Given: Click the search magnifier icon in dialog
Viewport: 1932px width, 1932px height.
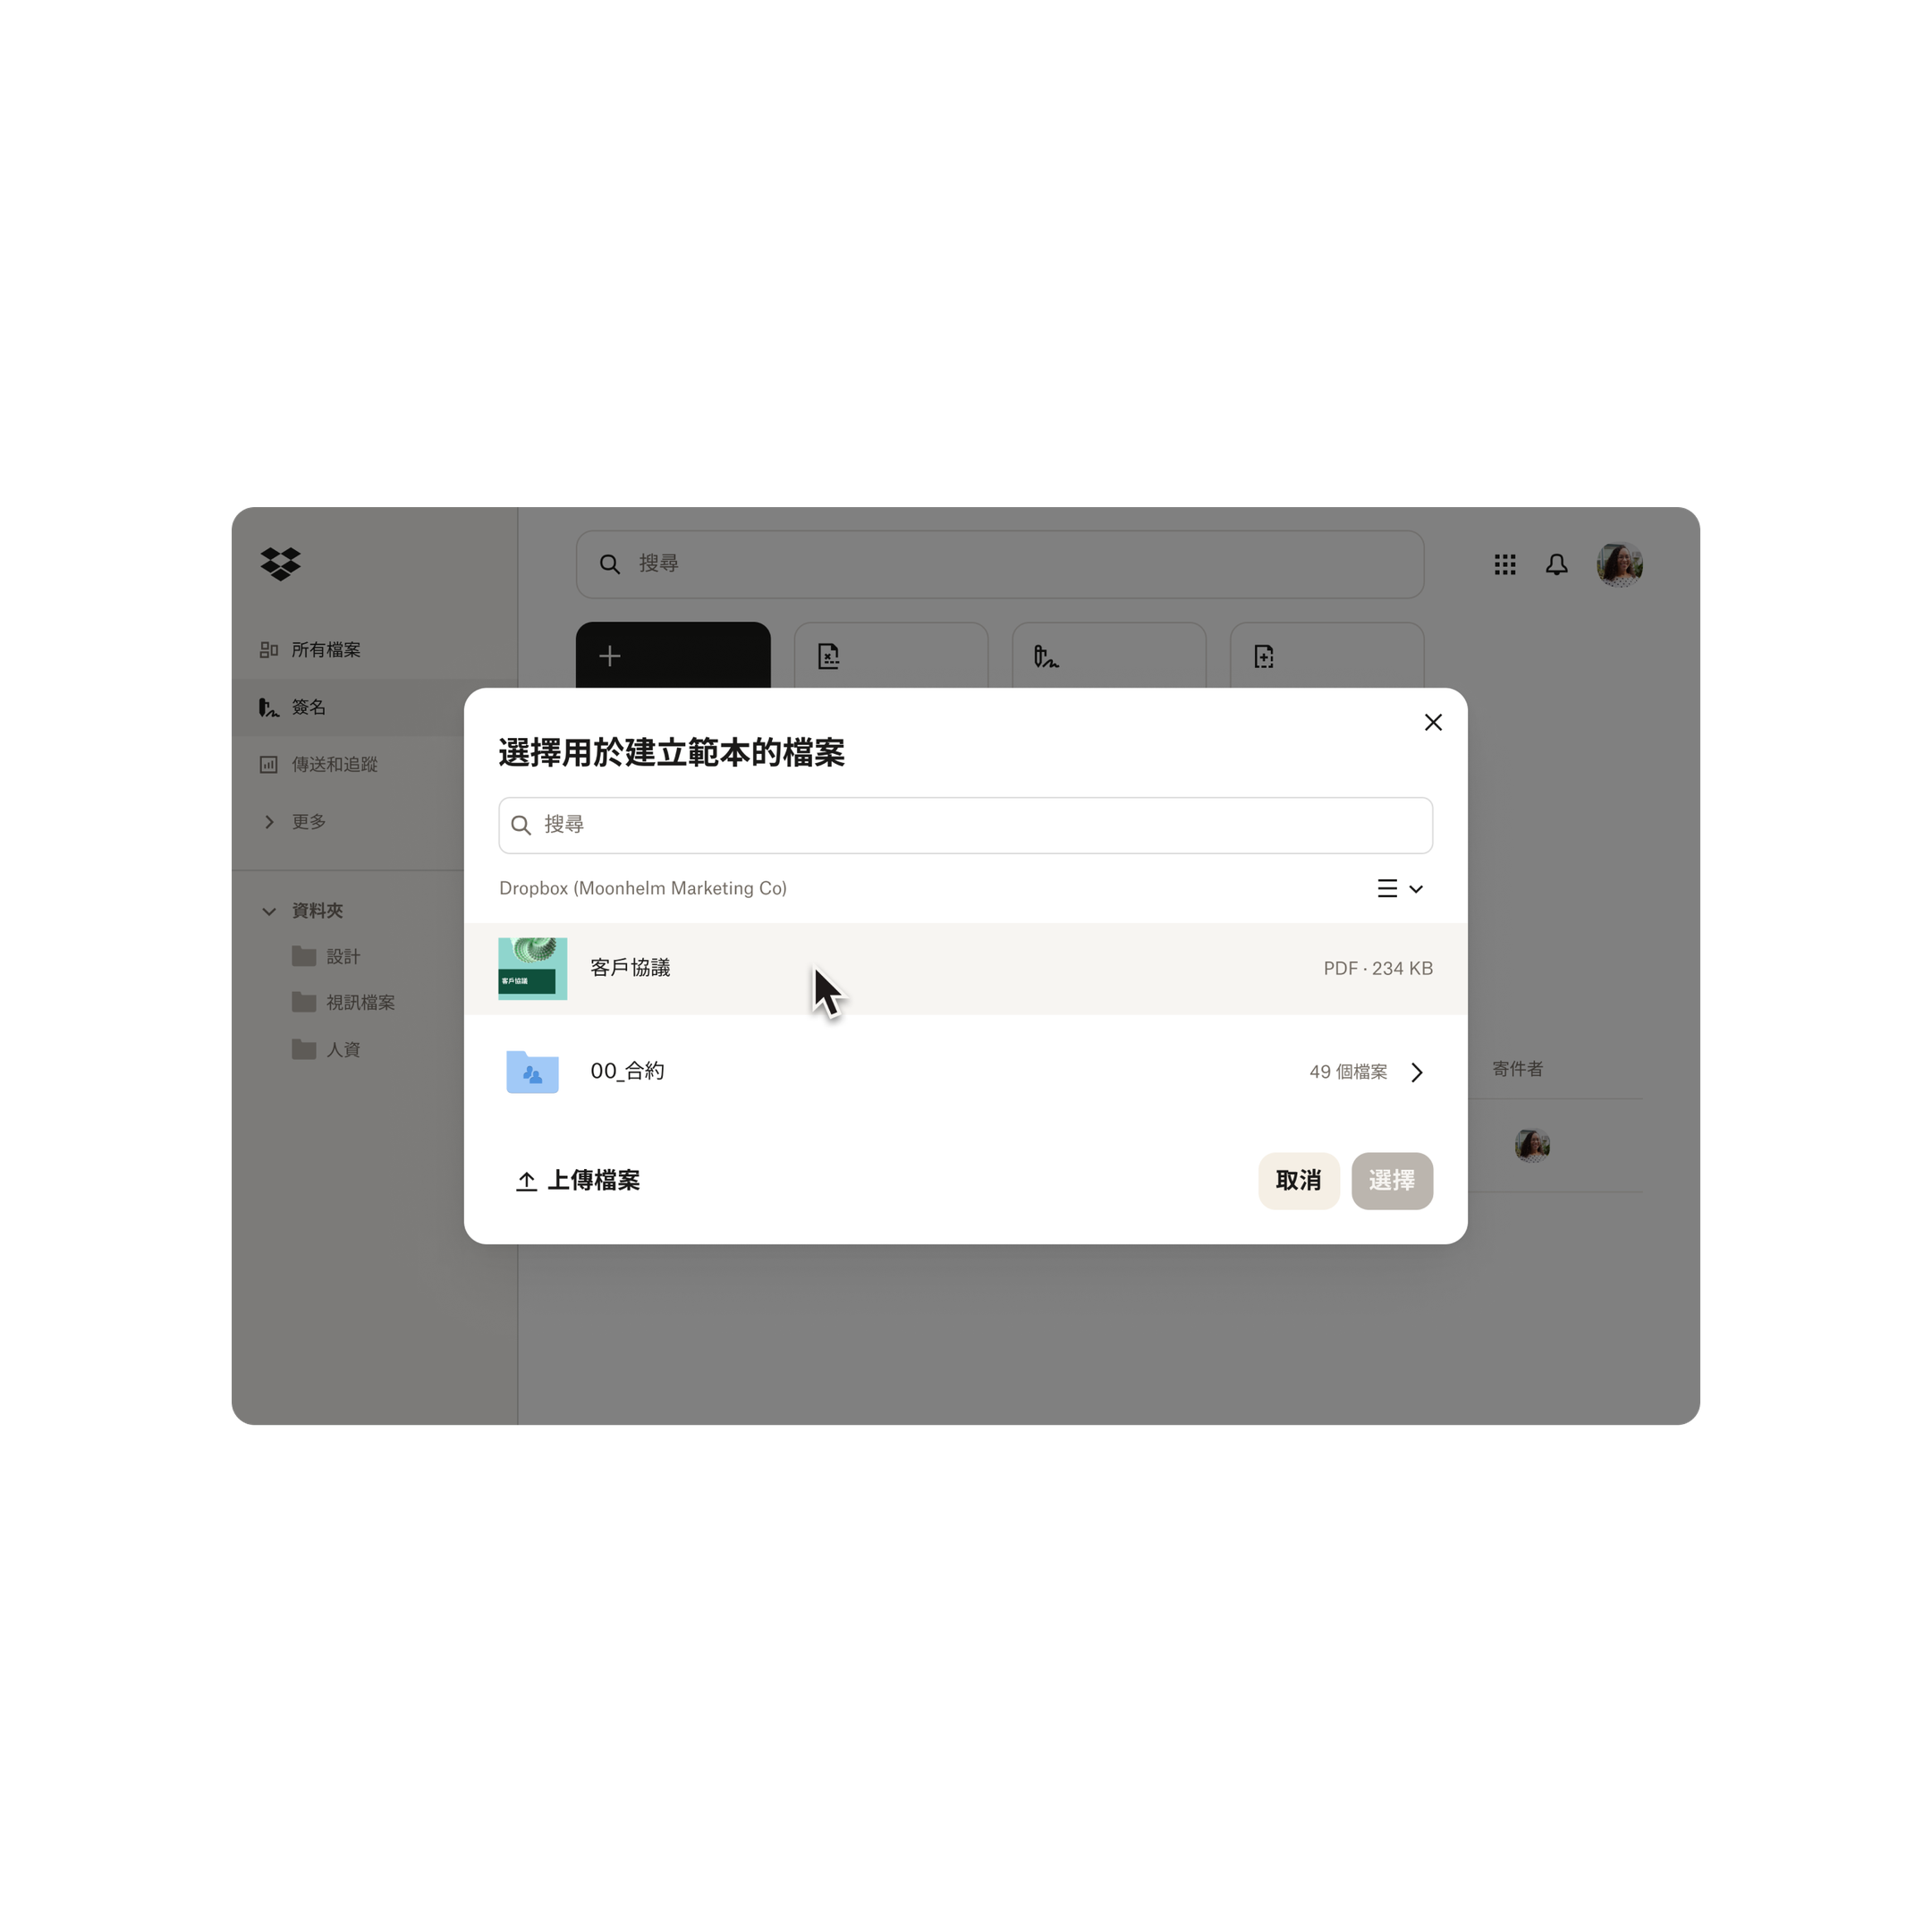Looking at the screenshot, I should click(525, 825).
